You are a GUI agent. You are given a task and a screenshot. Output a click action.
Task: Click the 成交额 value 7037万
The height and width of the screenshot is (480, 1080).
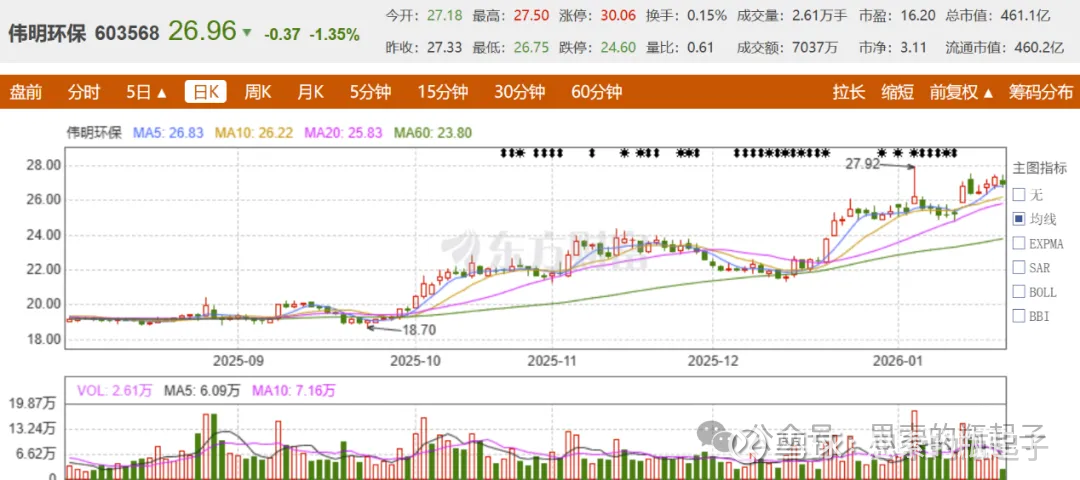814,48
